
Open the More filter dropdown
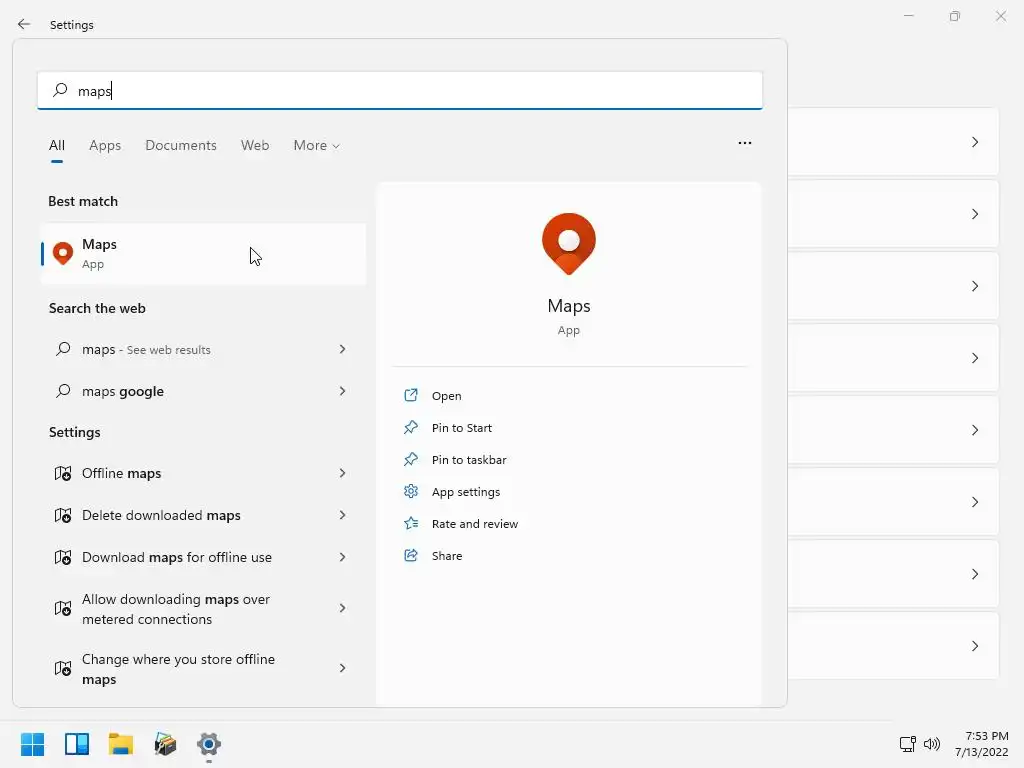click(317, 145)
